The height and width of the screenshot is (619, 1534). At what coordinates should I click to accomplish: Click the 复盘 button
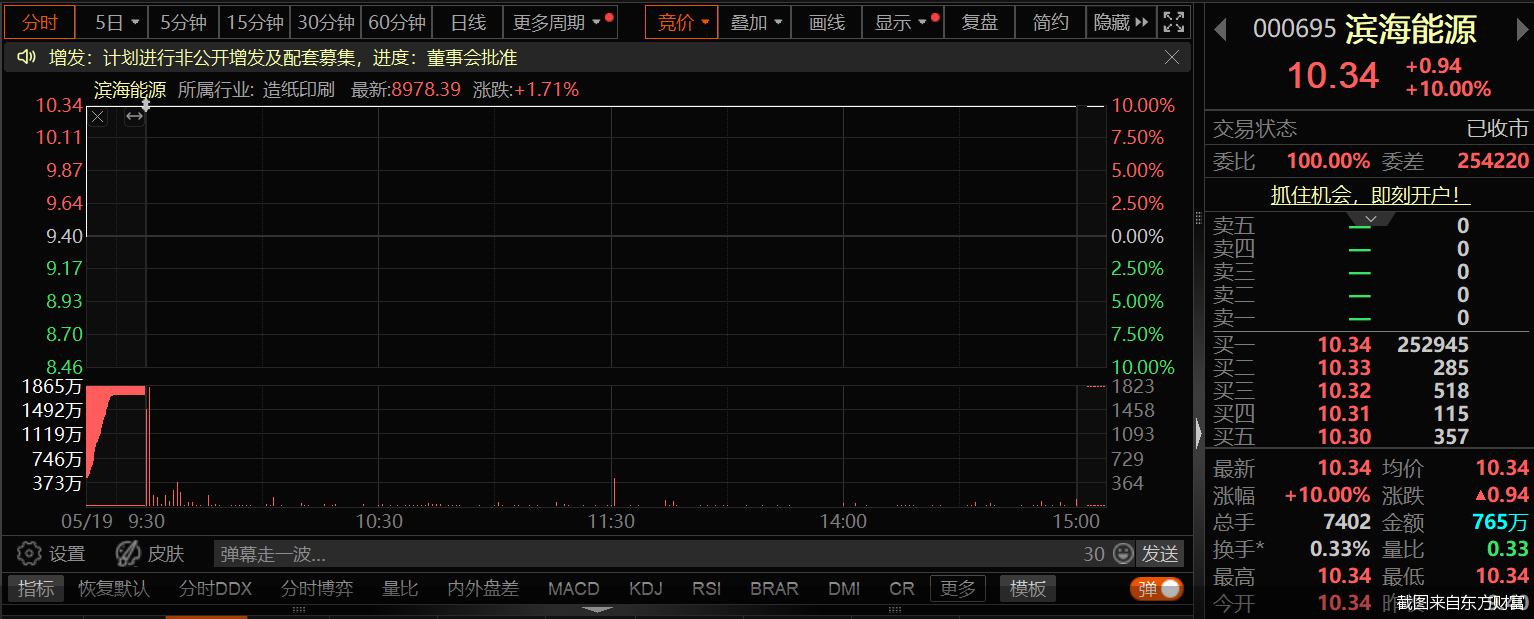point(980,22)
